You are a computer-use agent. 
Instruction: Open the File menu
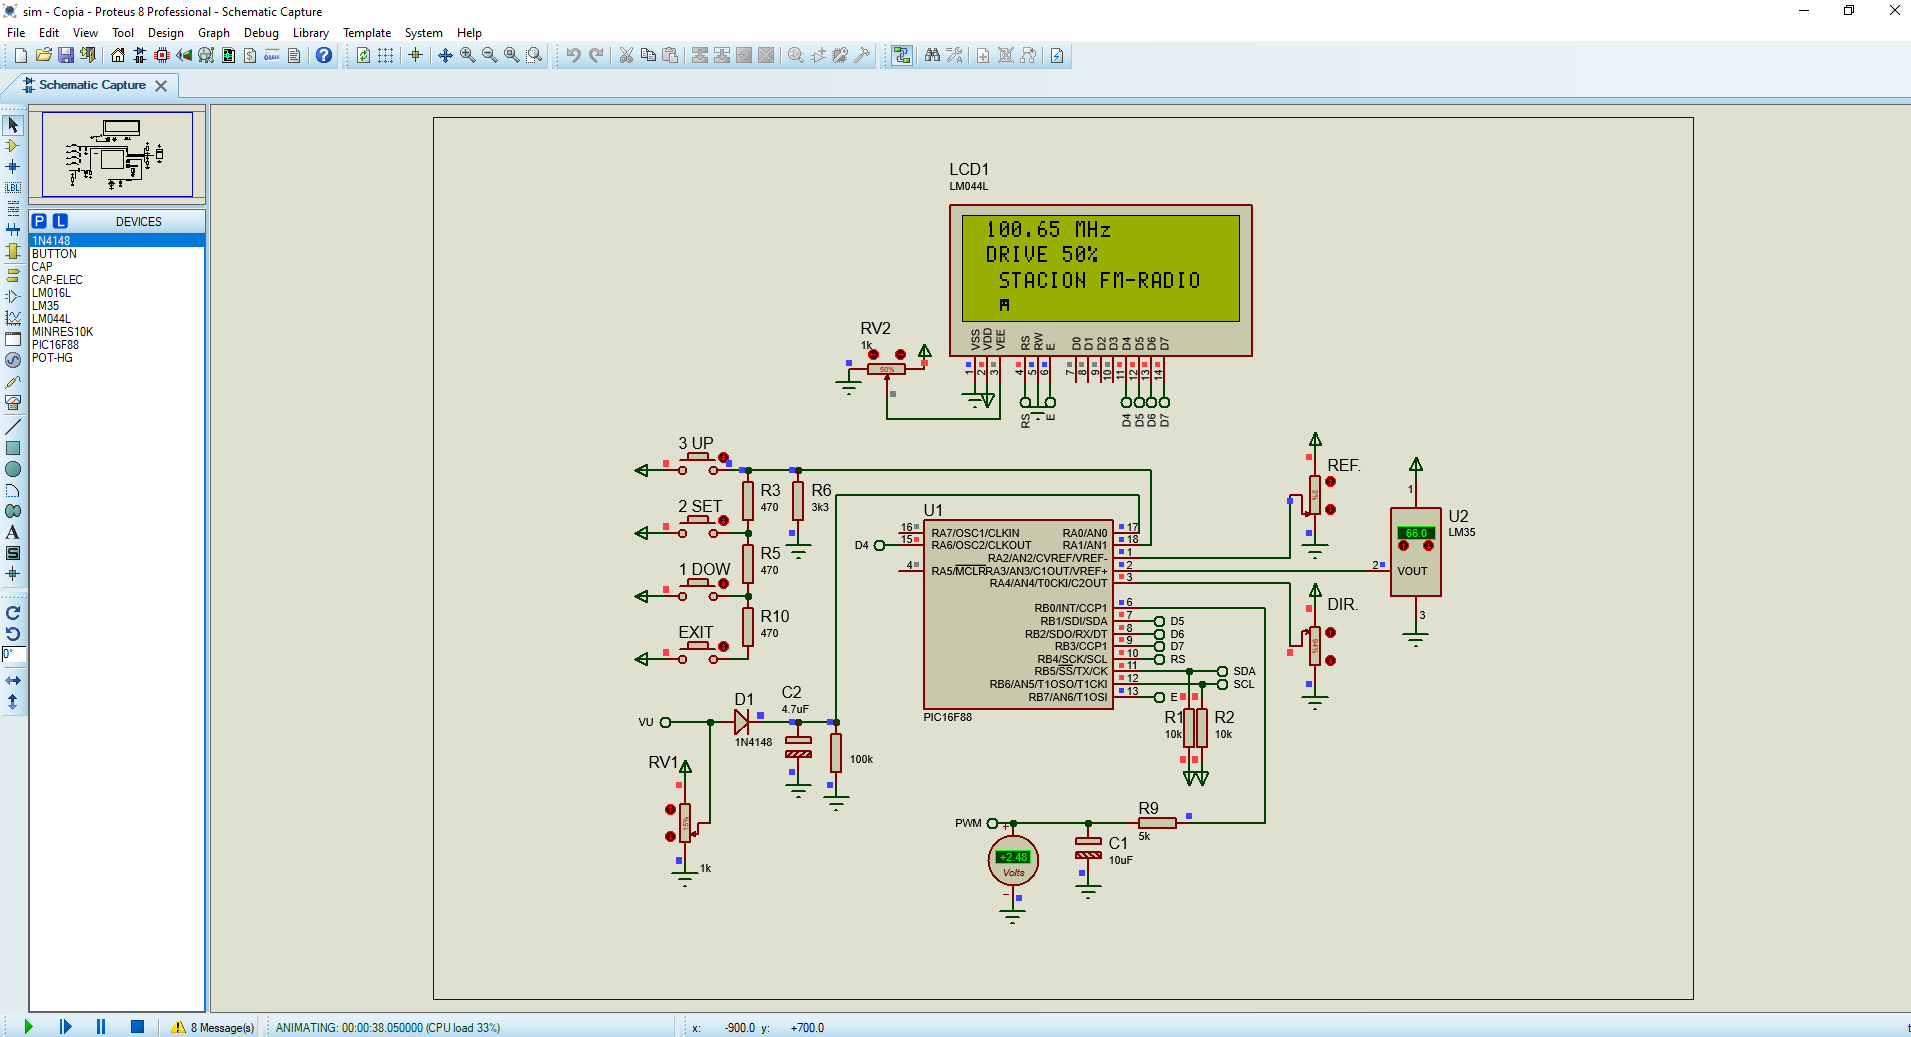pyautogui.click(x=16, y=33)
